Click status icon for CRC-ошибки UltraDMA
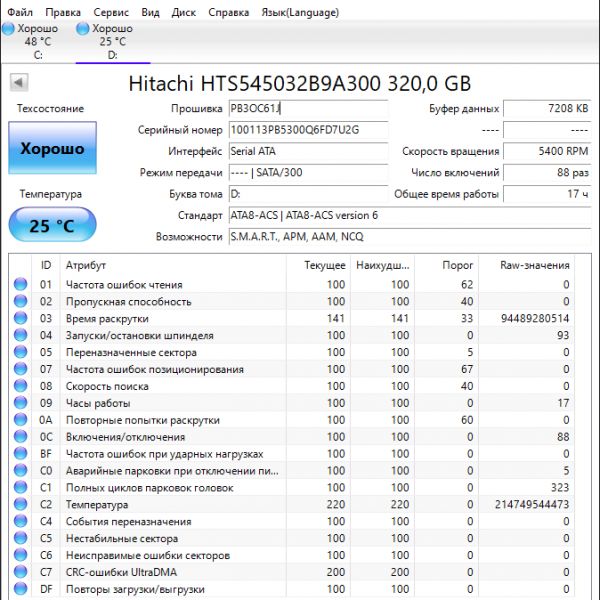Image resolution: width=600 pixels, height=600 pixels. point(20,572)
